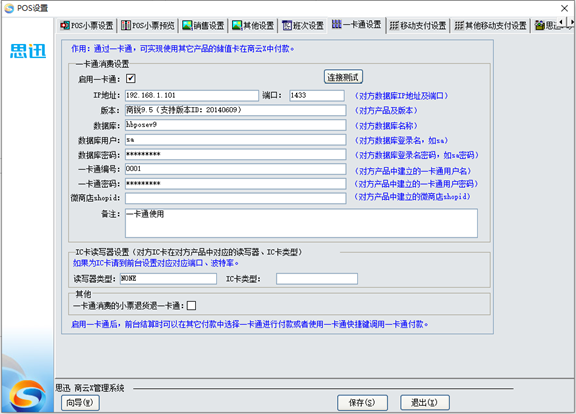Click the 端口 input field with 1433
Screen dimensions: 576x414
coord(317,96)
